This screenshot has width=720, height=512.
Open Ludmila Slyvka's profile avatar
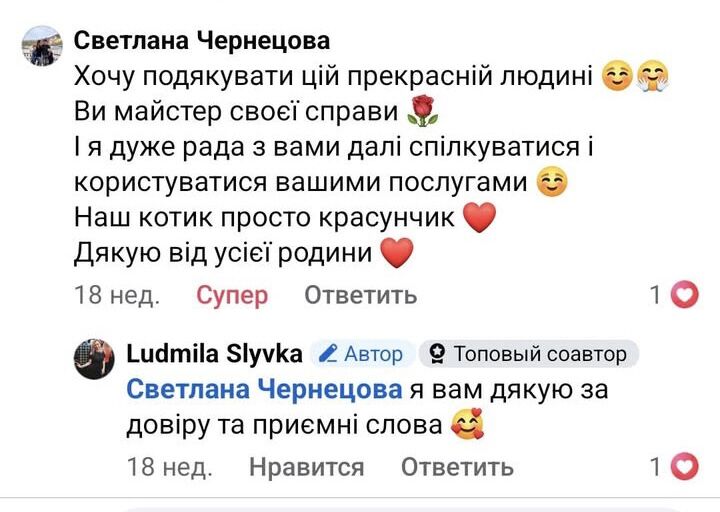point(94,359)
